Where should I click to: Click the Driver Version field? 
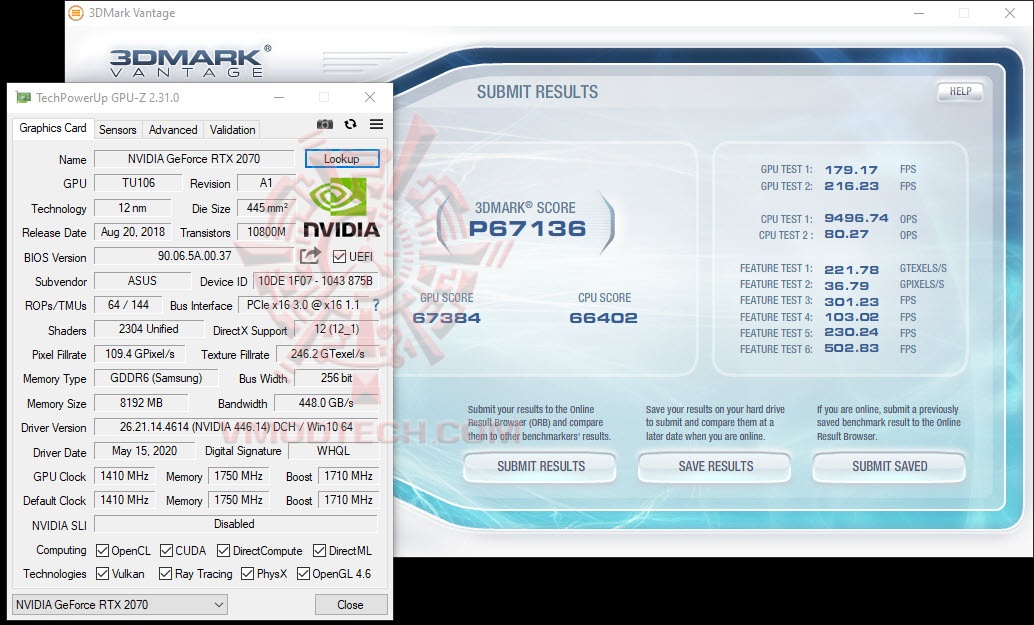236,427
